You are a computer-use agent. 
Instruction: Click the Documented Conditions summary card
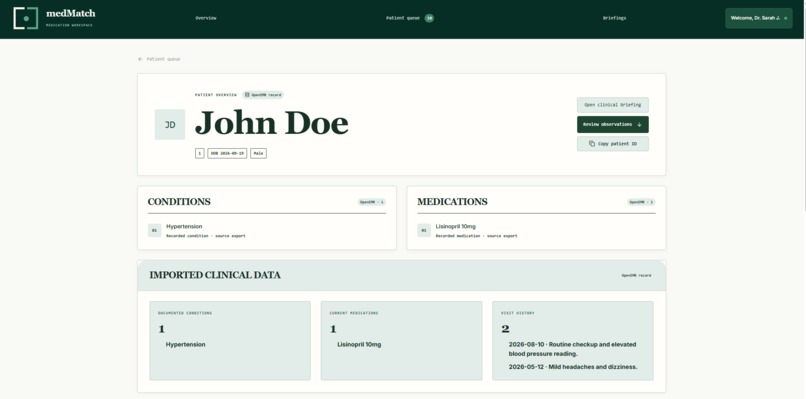(x=230, y=340)
